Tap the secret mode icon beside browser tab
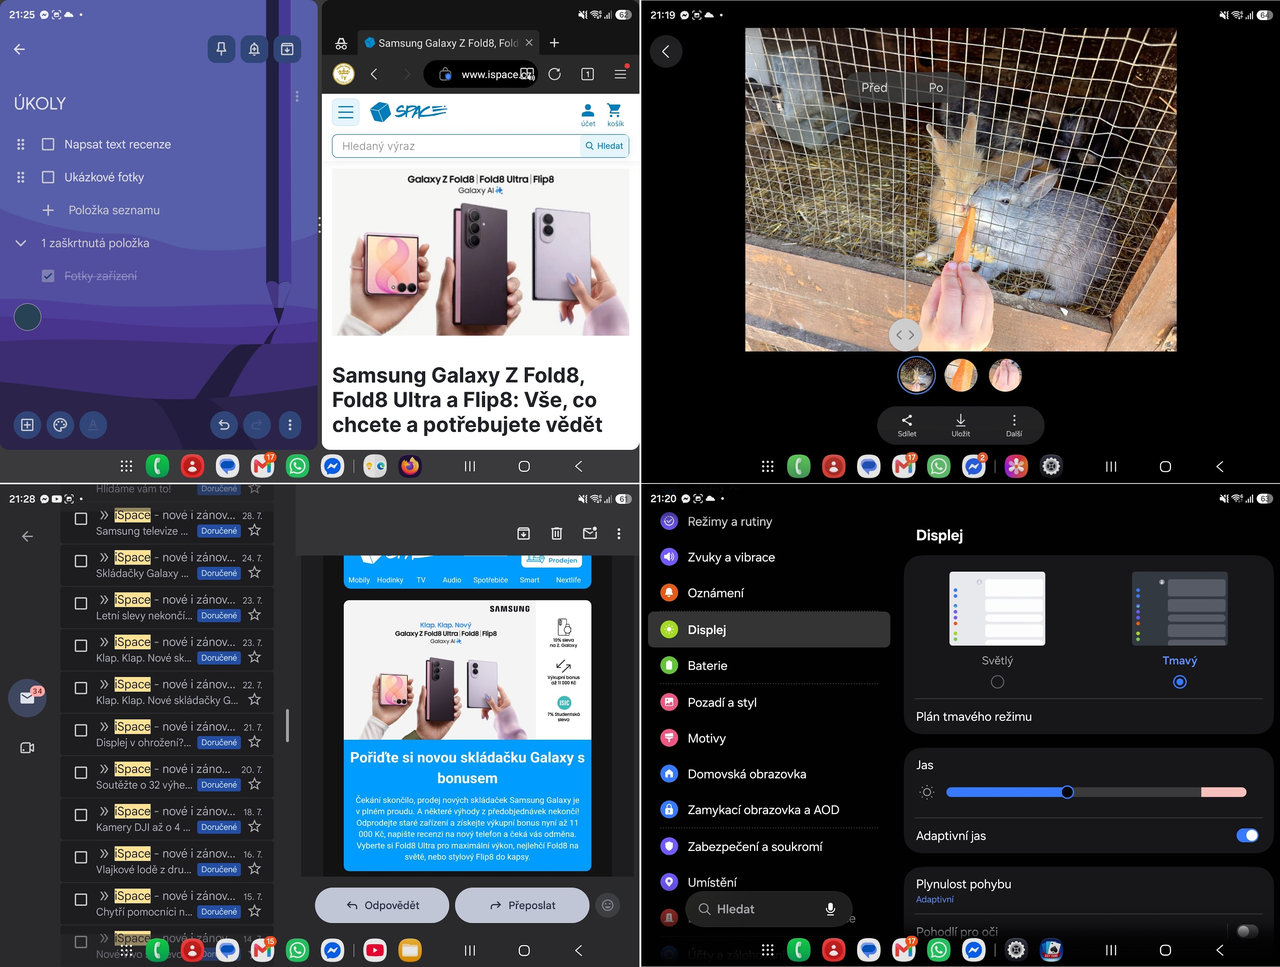Viewport: 1280px width, 967px height. 341,43
